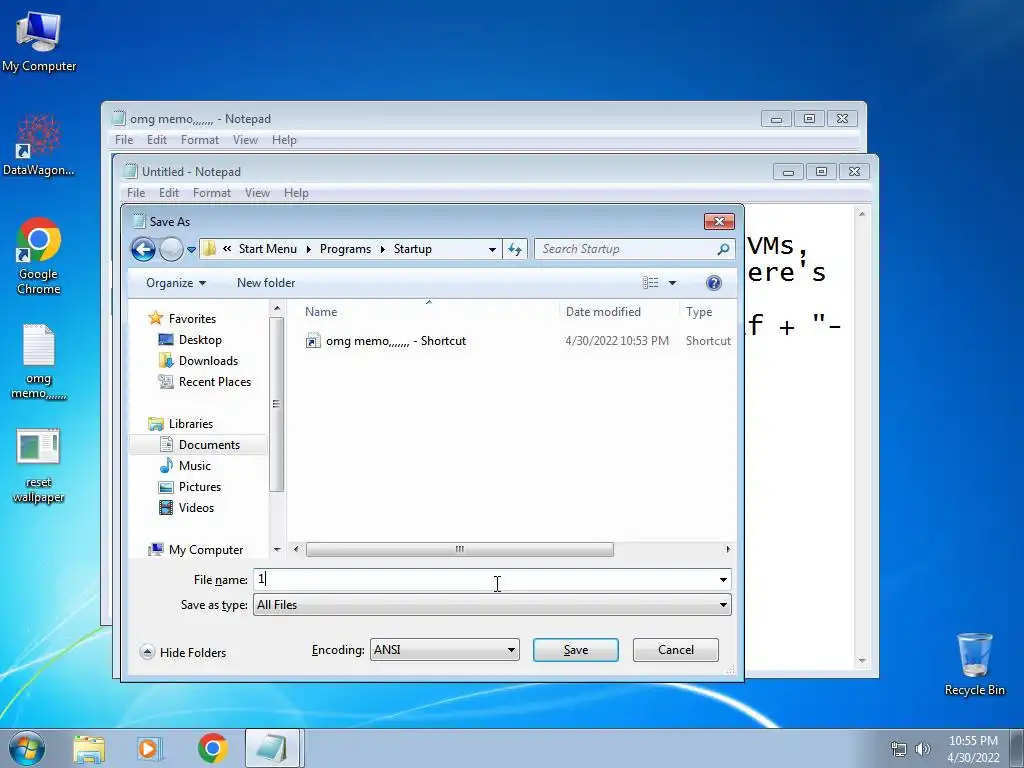
Task: Click the volume speaker tray icon
Action: [x=922, y=749]
